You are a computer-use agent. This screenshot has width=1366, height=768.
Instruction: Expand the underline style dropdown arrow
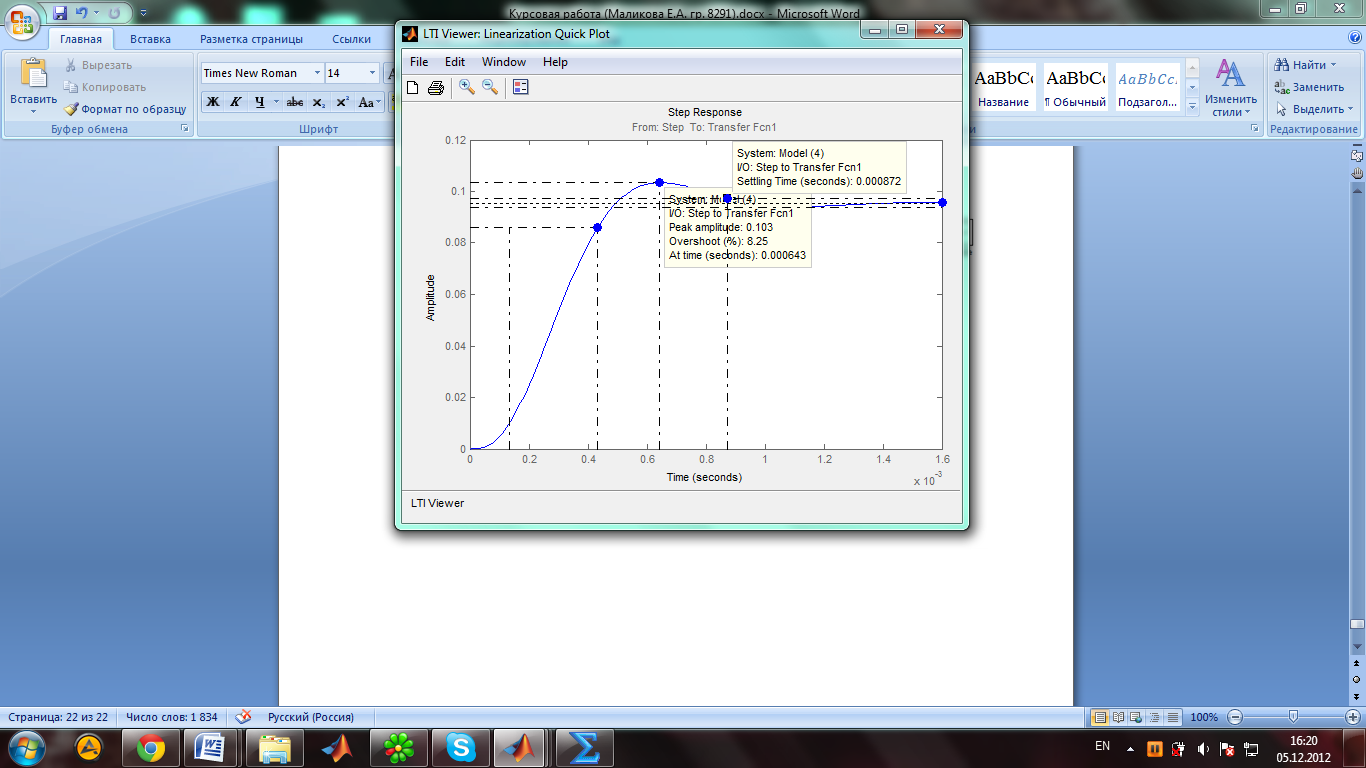tap(275, 102)
